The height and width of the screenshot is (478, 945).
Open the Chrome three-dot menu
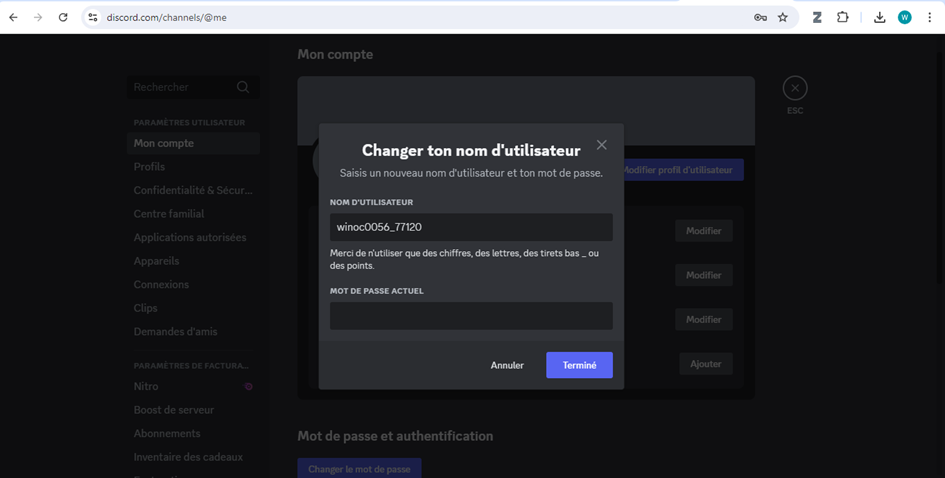click(929, 17)
